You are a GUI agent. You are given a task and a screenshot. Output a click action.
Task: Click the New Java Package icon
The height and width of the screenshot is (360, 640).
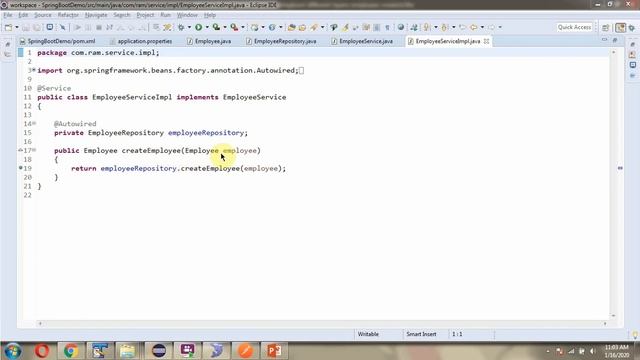click(x=255, y=27)
